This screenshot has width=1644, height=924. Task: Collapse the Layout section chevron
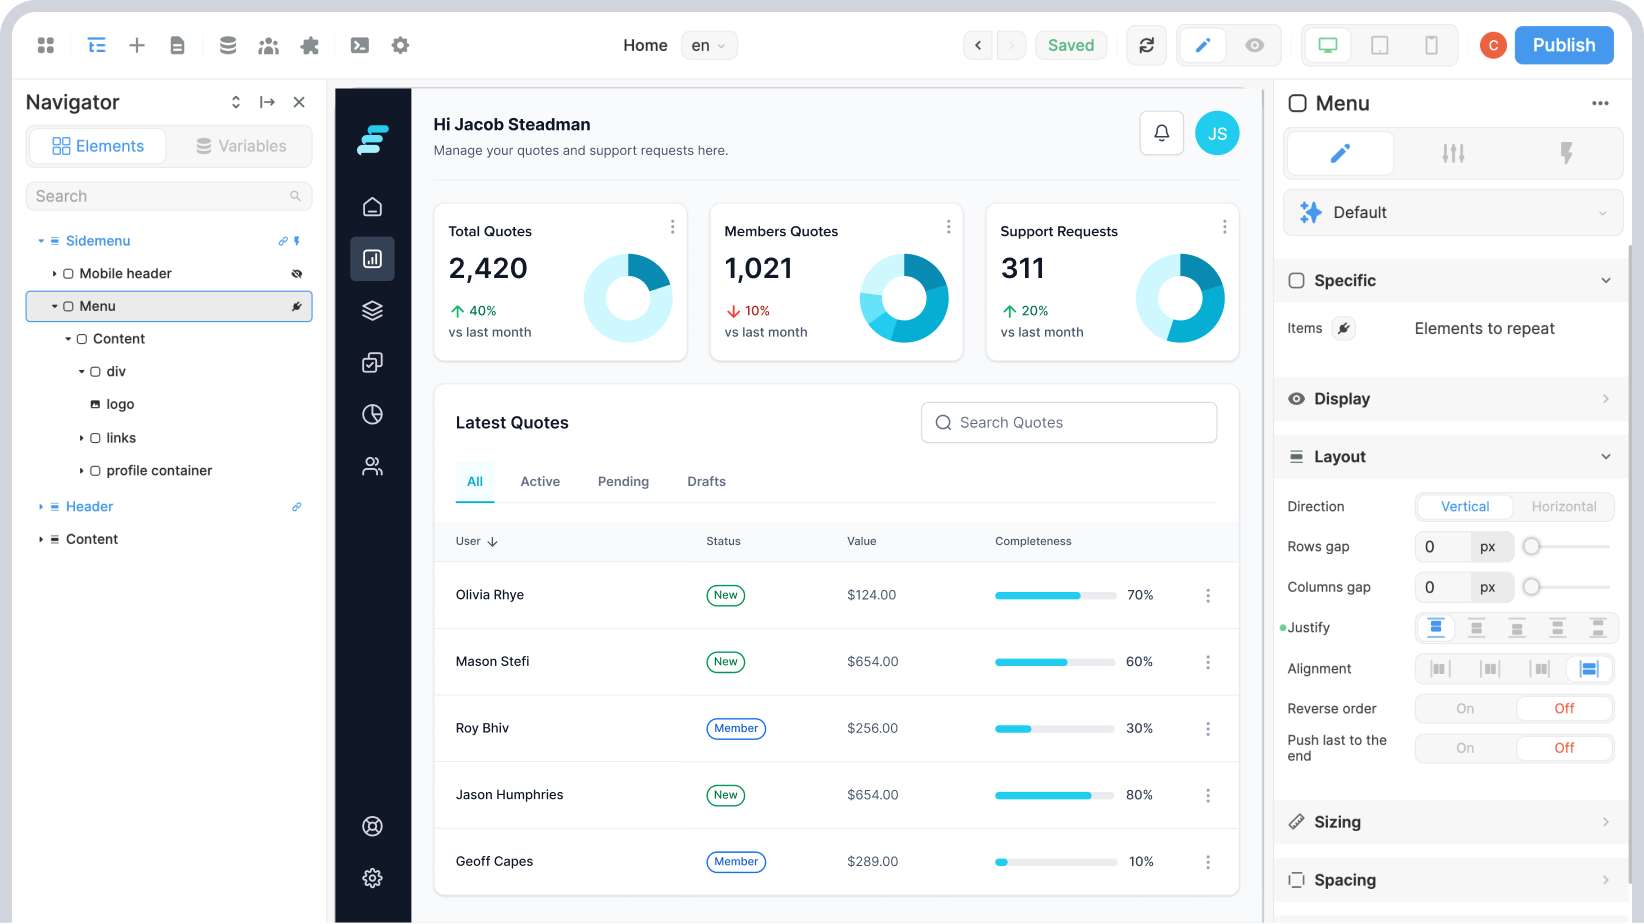1606,456
